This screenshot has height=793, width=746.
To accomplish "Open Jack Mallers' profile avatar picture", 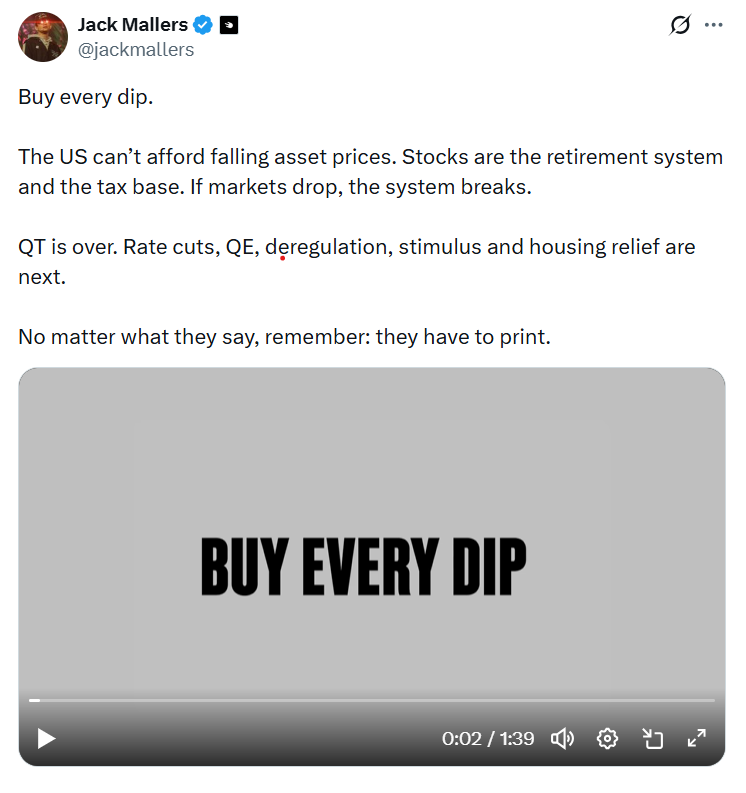I will [x=43, y=37].
